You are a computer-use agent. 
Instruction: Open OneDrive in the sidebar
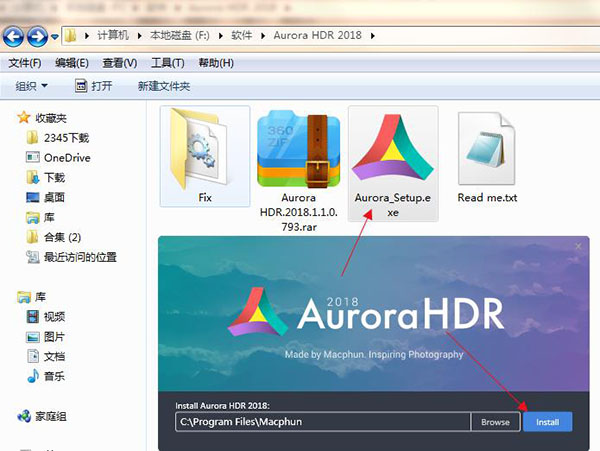pos(58,158)
